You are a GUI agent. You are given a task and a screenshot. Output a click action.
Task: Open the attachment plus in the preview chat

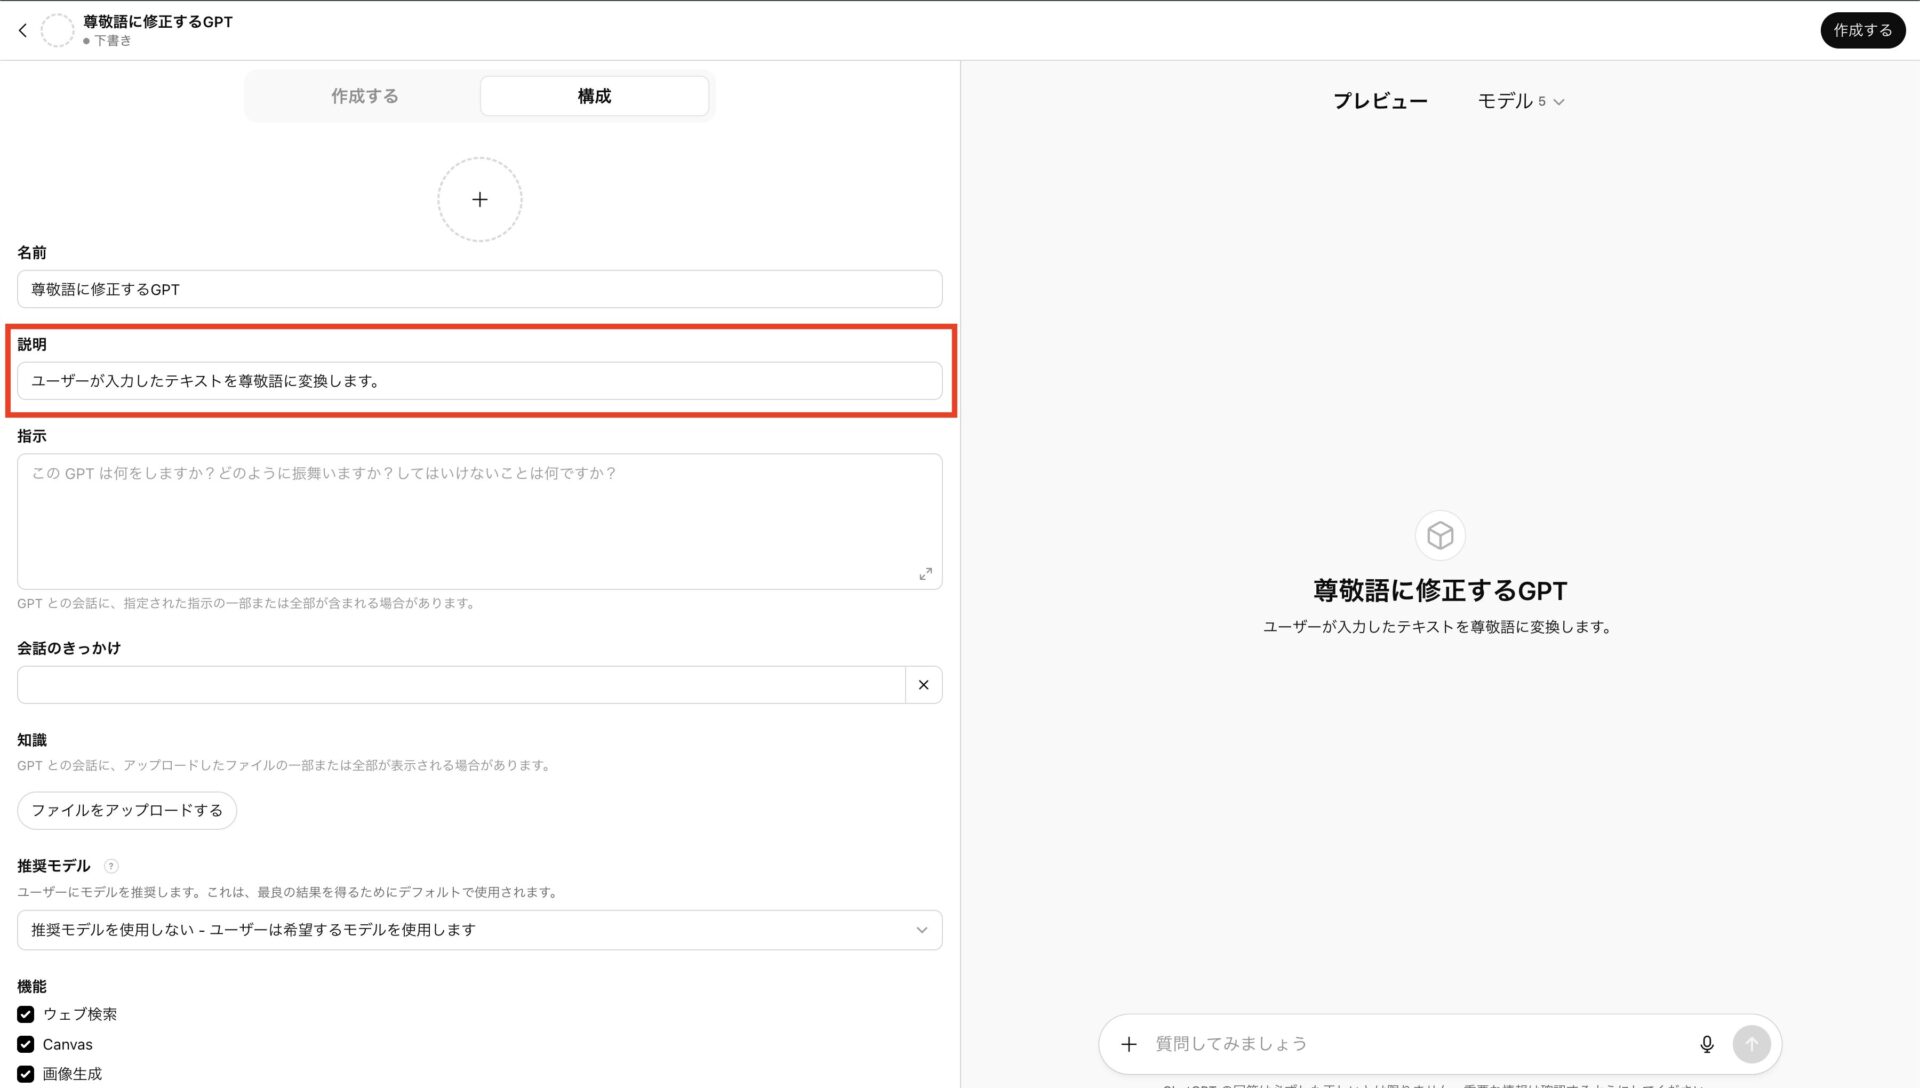tap(1129, 1043)
